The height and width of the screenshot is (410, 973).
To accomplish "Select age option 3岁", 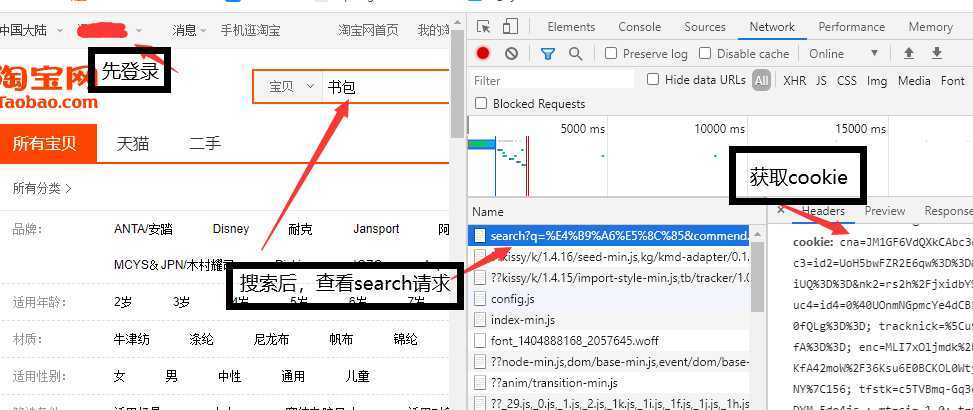I will 181,303.
